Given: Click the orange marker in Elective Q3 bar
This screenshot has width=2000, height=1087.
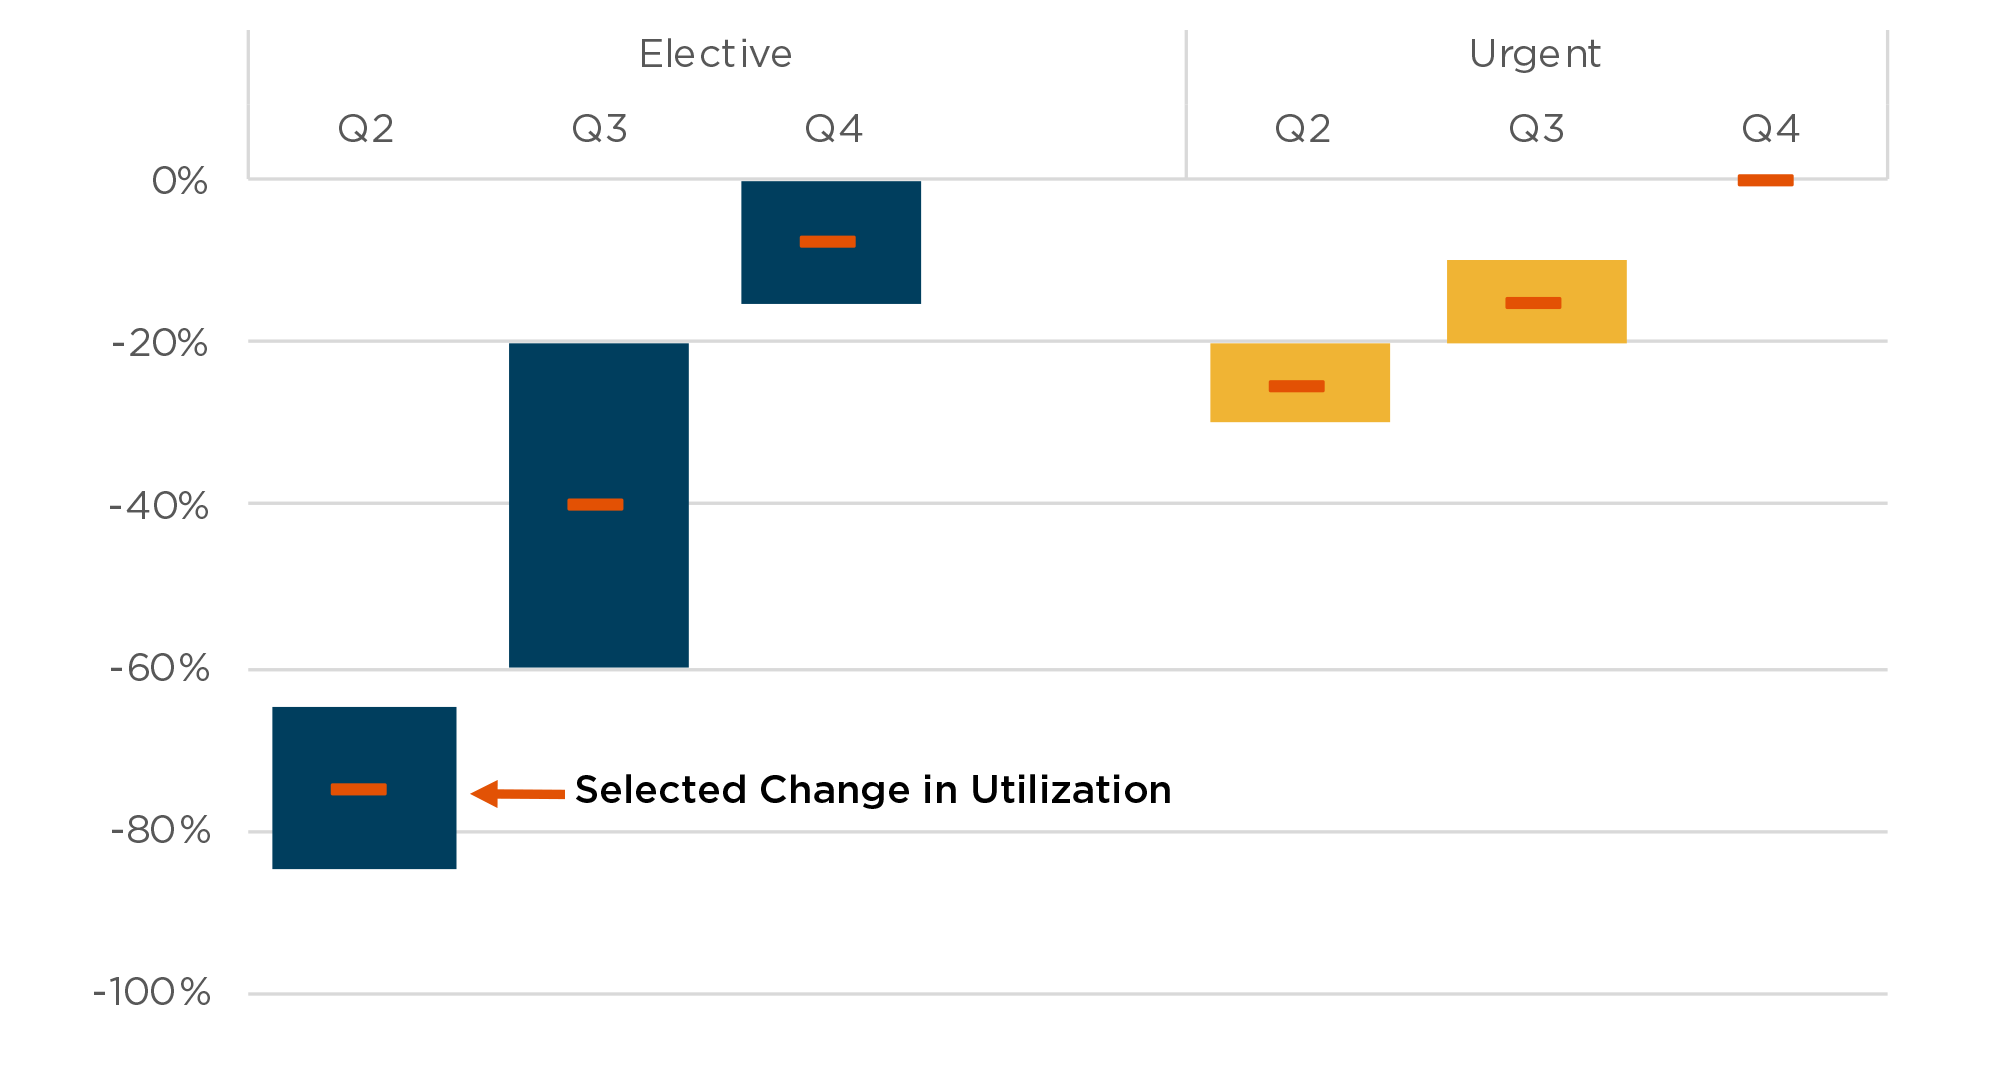Looking at the screenshot, I should click(x=595, y=504).
